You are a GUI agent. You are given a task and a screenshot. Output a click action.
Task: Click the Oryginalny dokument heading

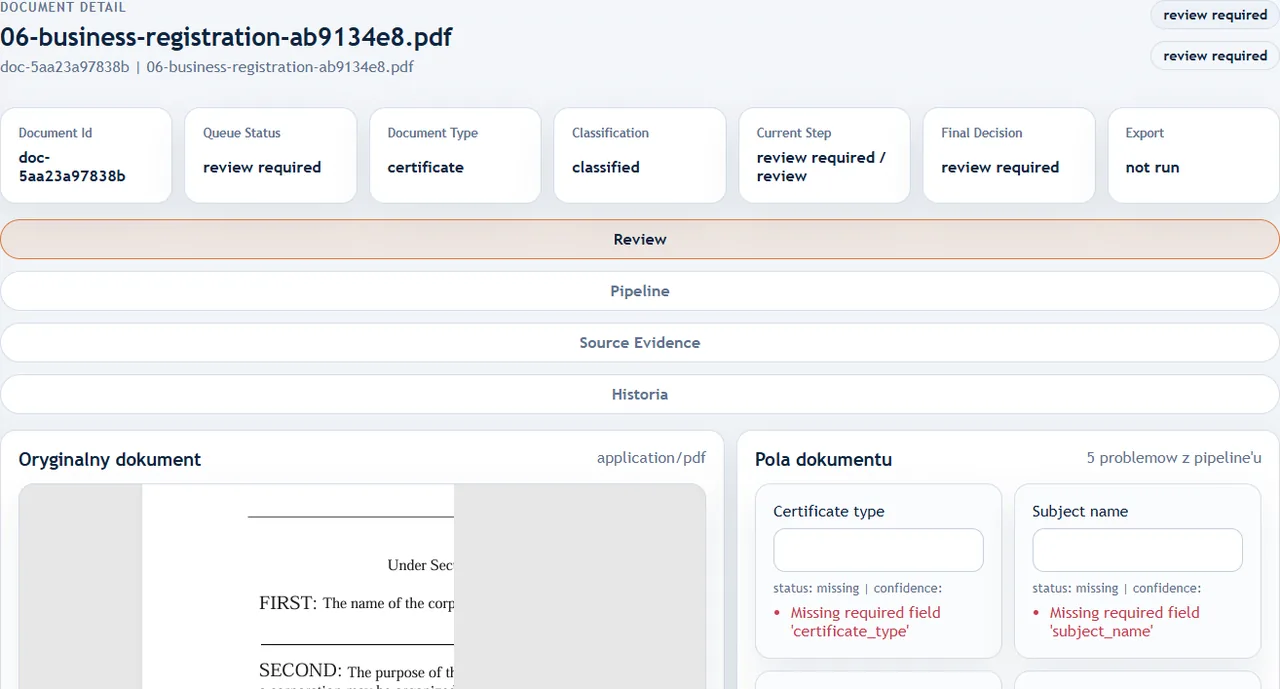pos(110,460)
